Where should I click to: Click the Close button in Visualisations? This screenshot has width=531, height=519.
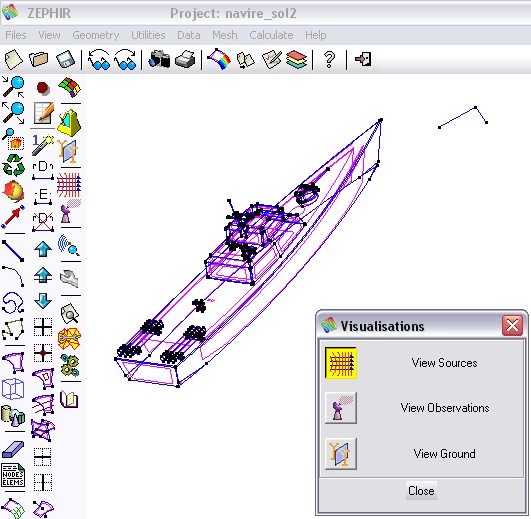point(421,491)
